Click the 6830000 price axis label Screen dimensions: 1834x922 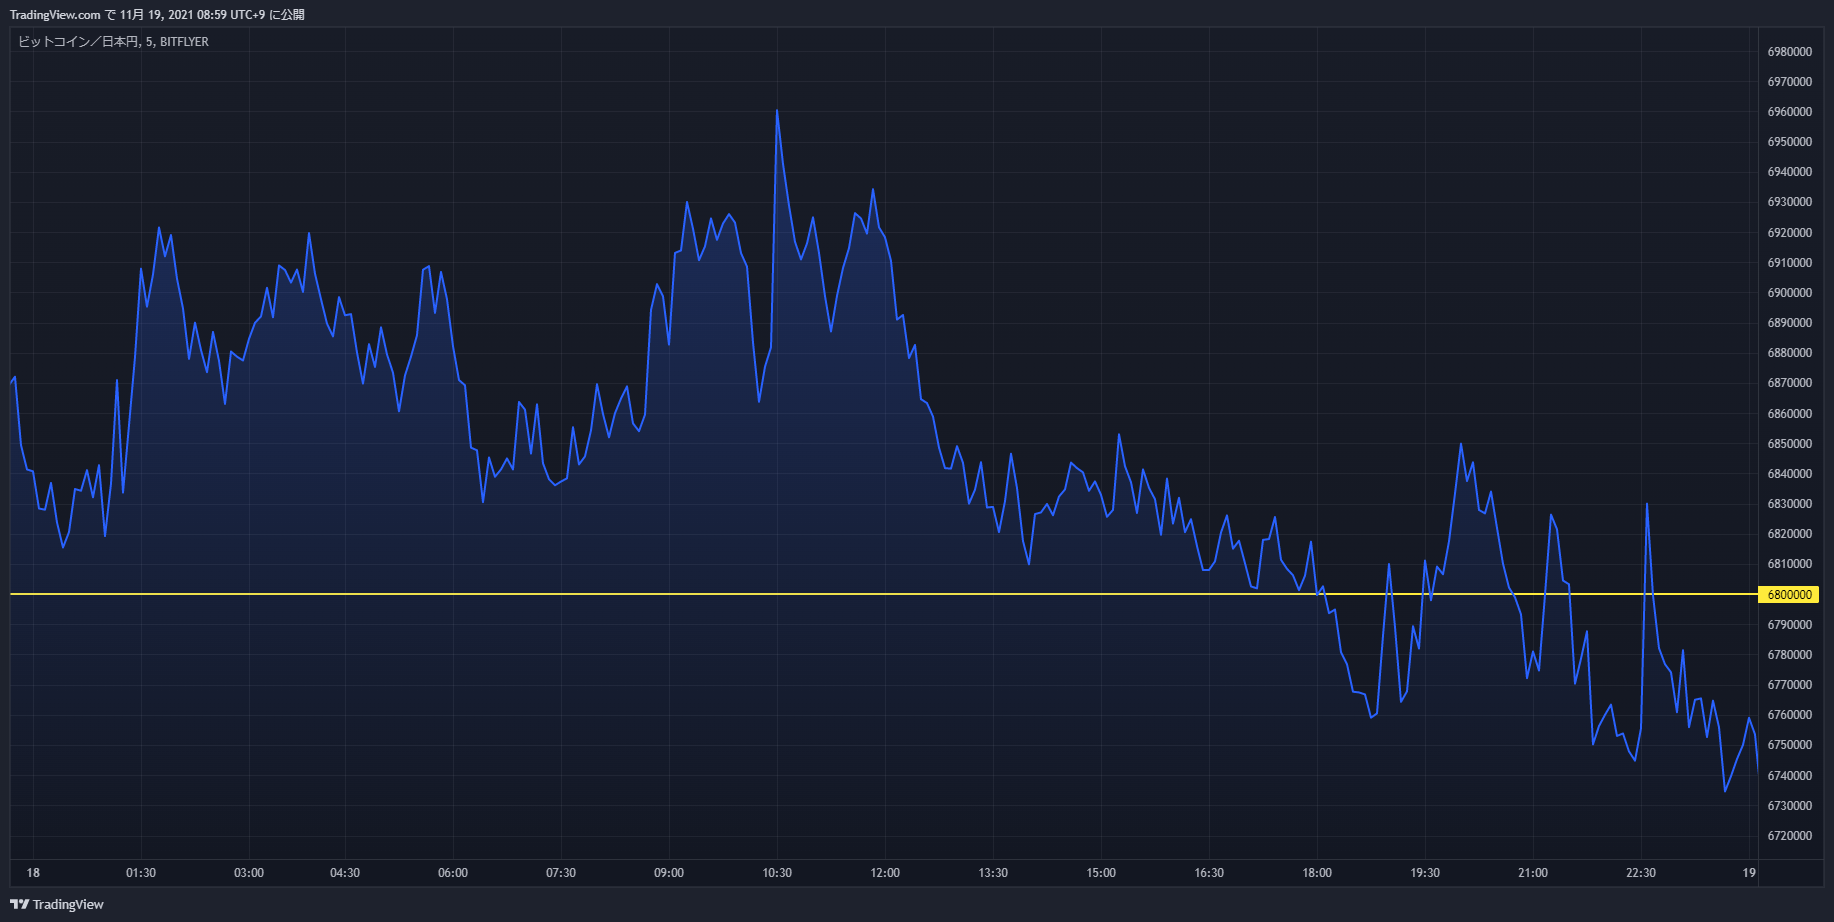point(1790,504)
